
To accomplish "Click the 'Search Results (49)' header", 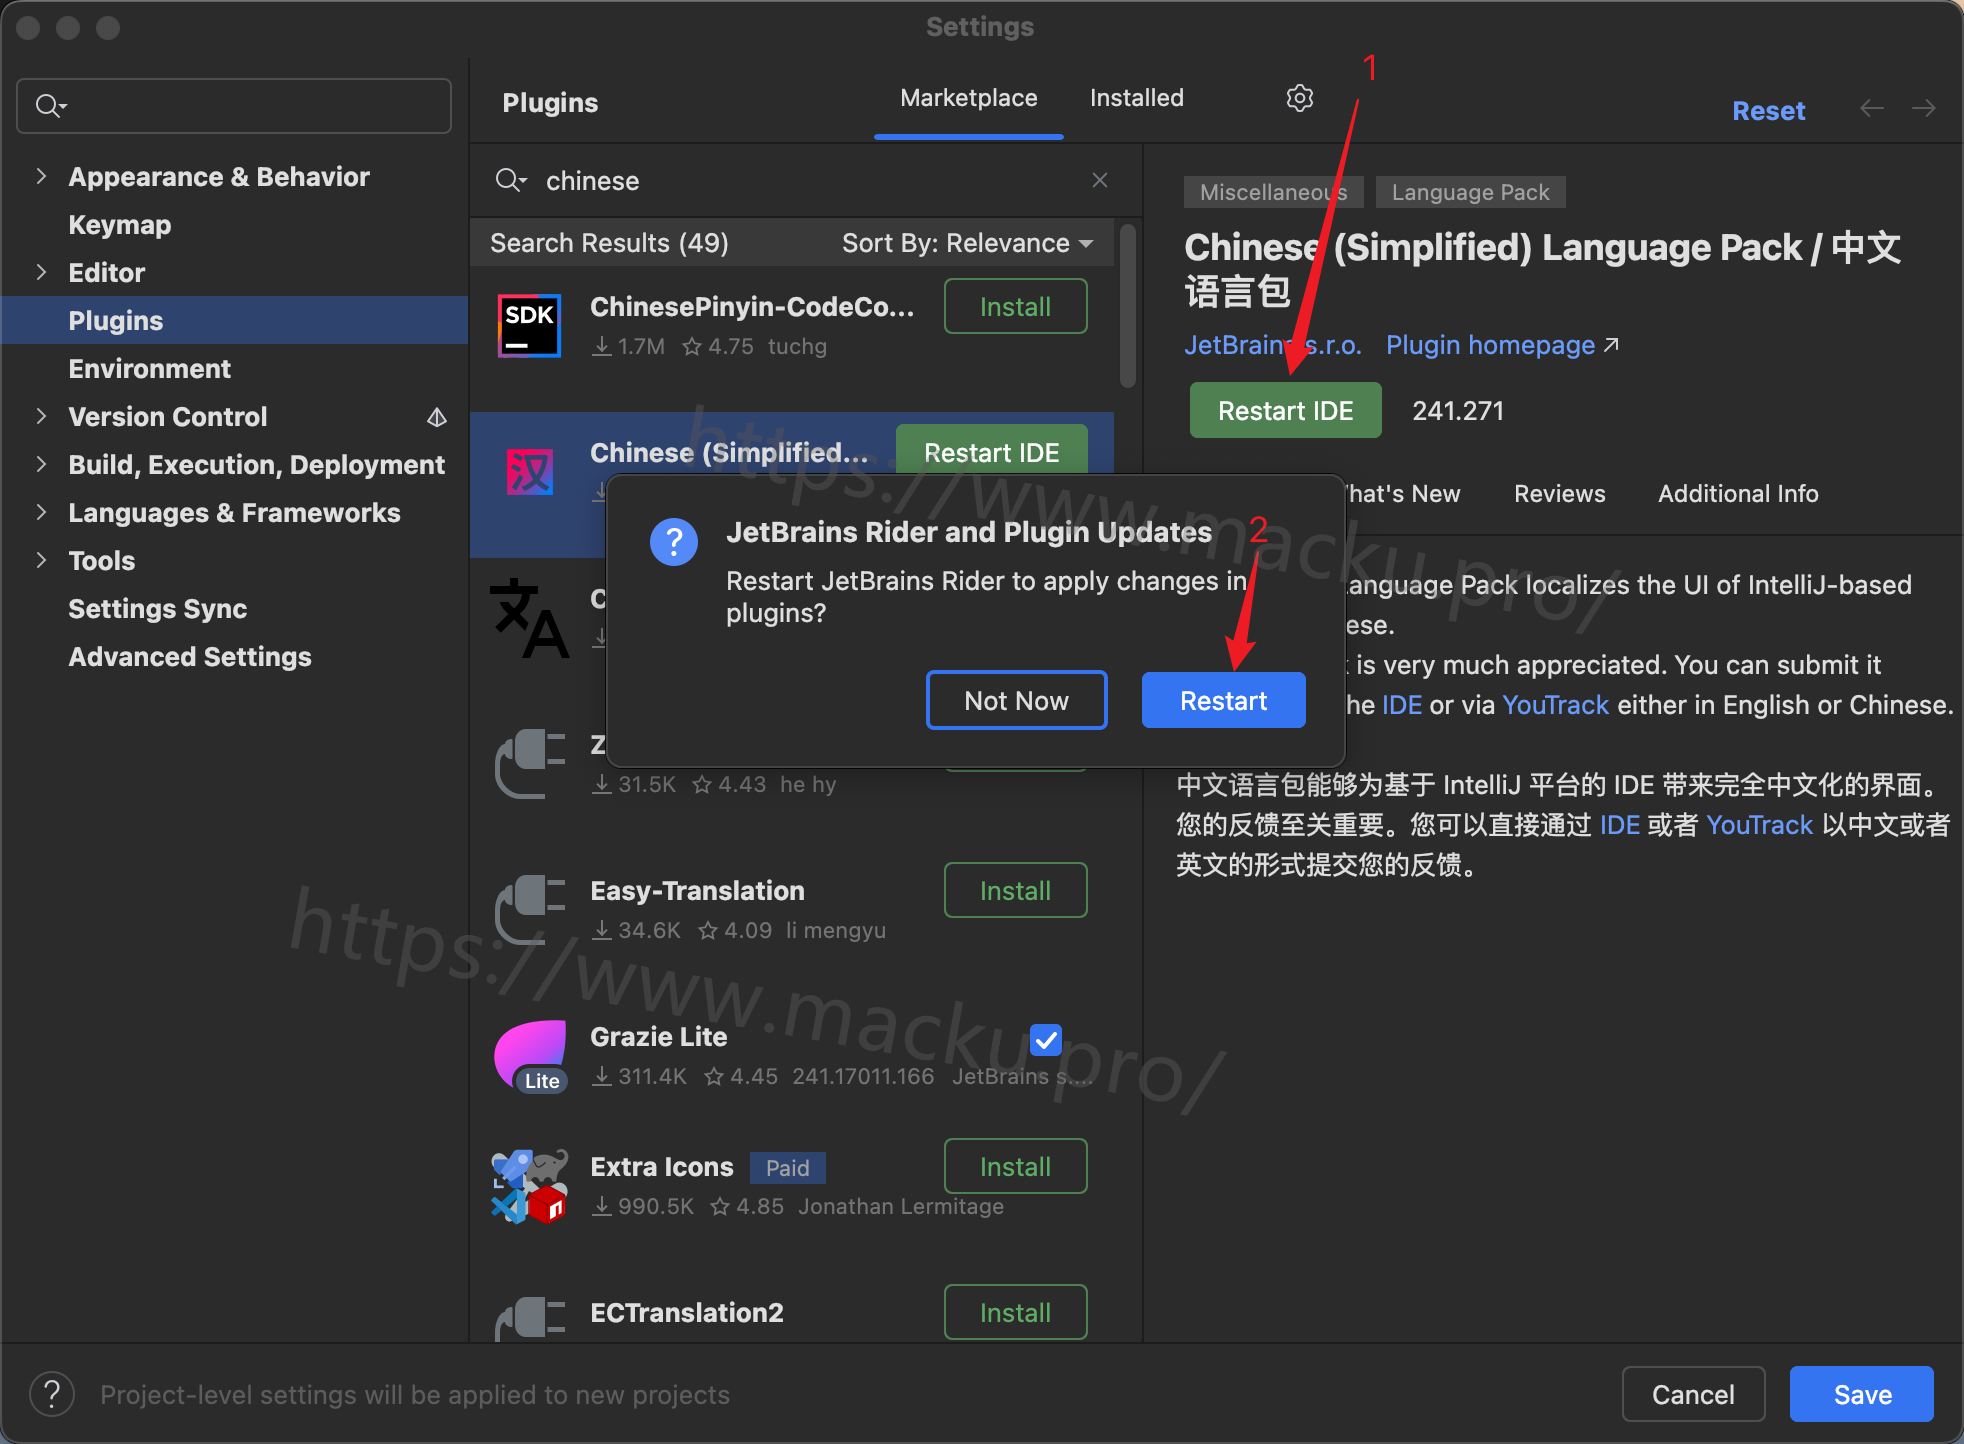I will click(609, 243).
